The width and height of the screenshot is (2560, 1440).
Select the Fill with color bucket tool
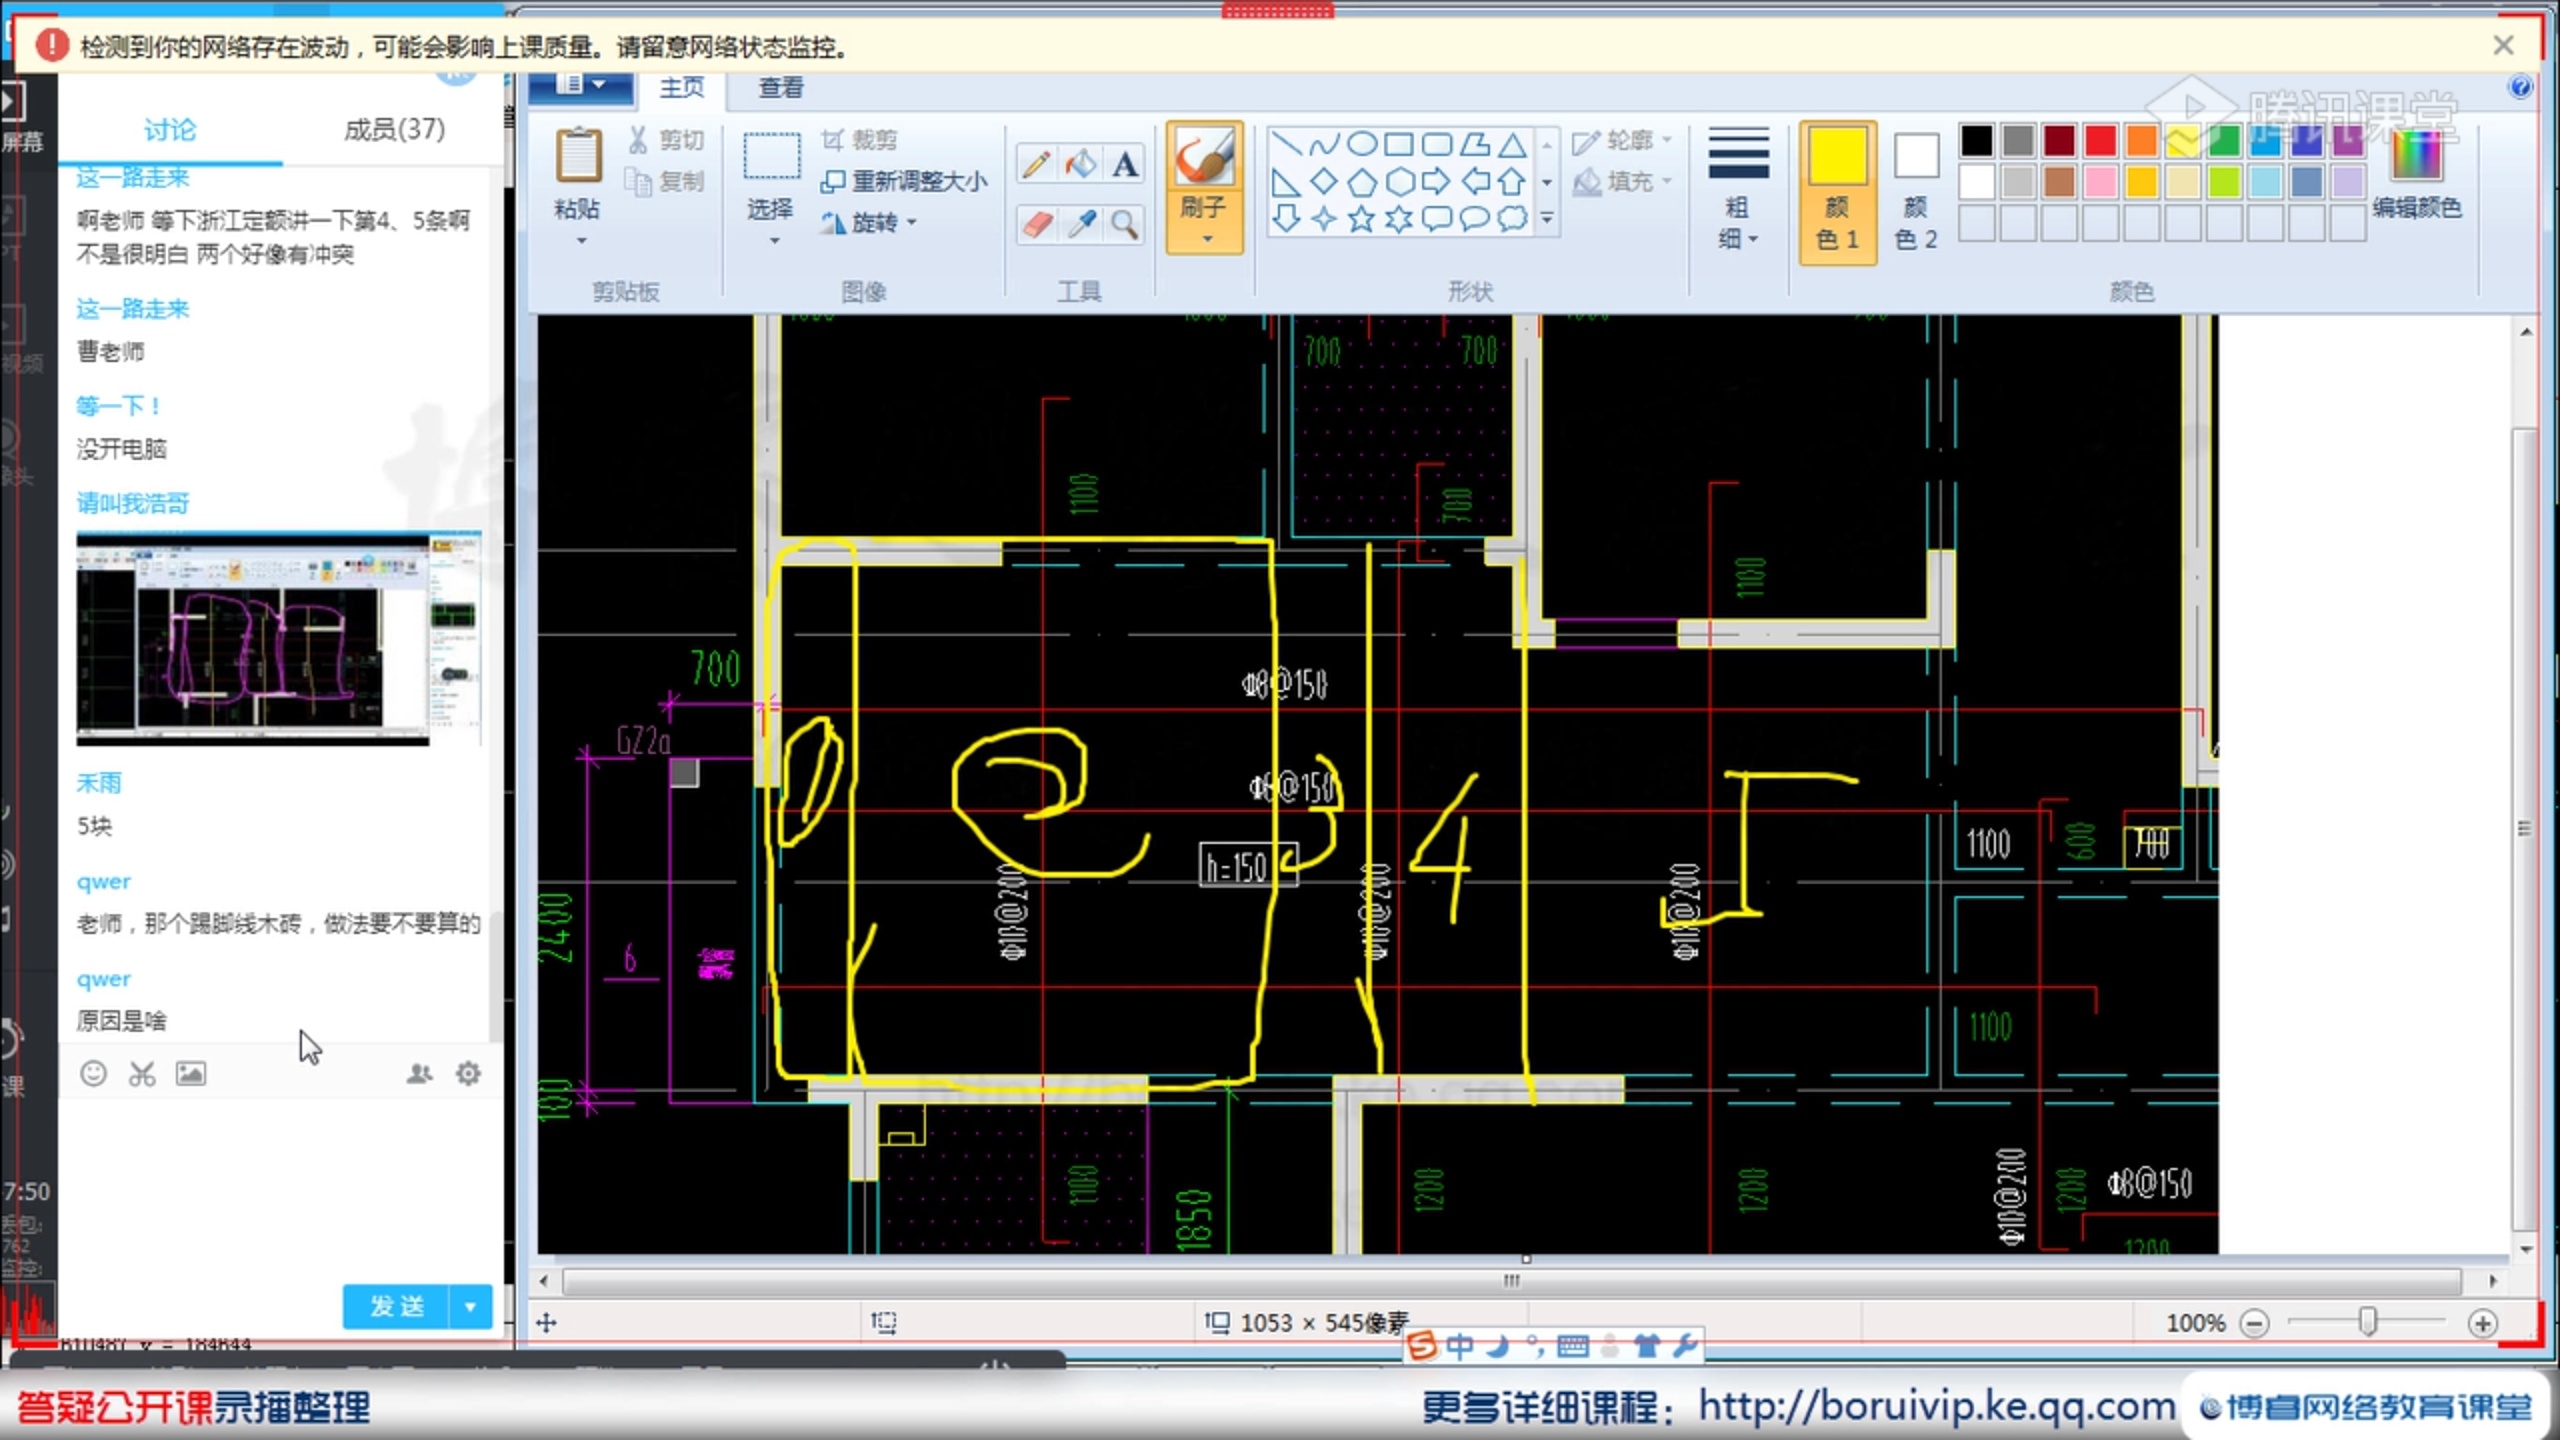click(x=1081, y=163)
